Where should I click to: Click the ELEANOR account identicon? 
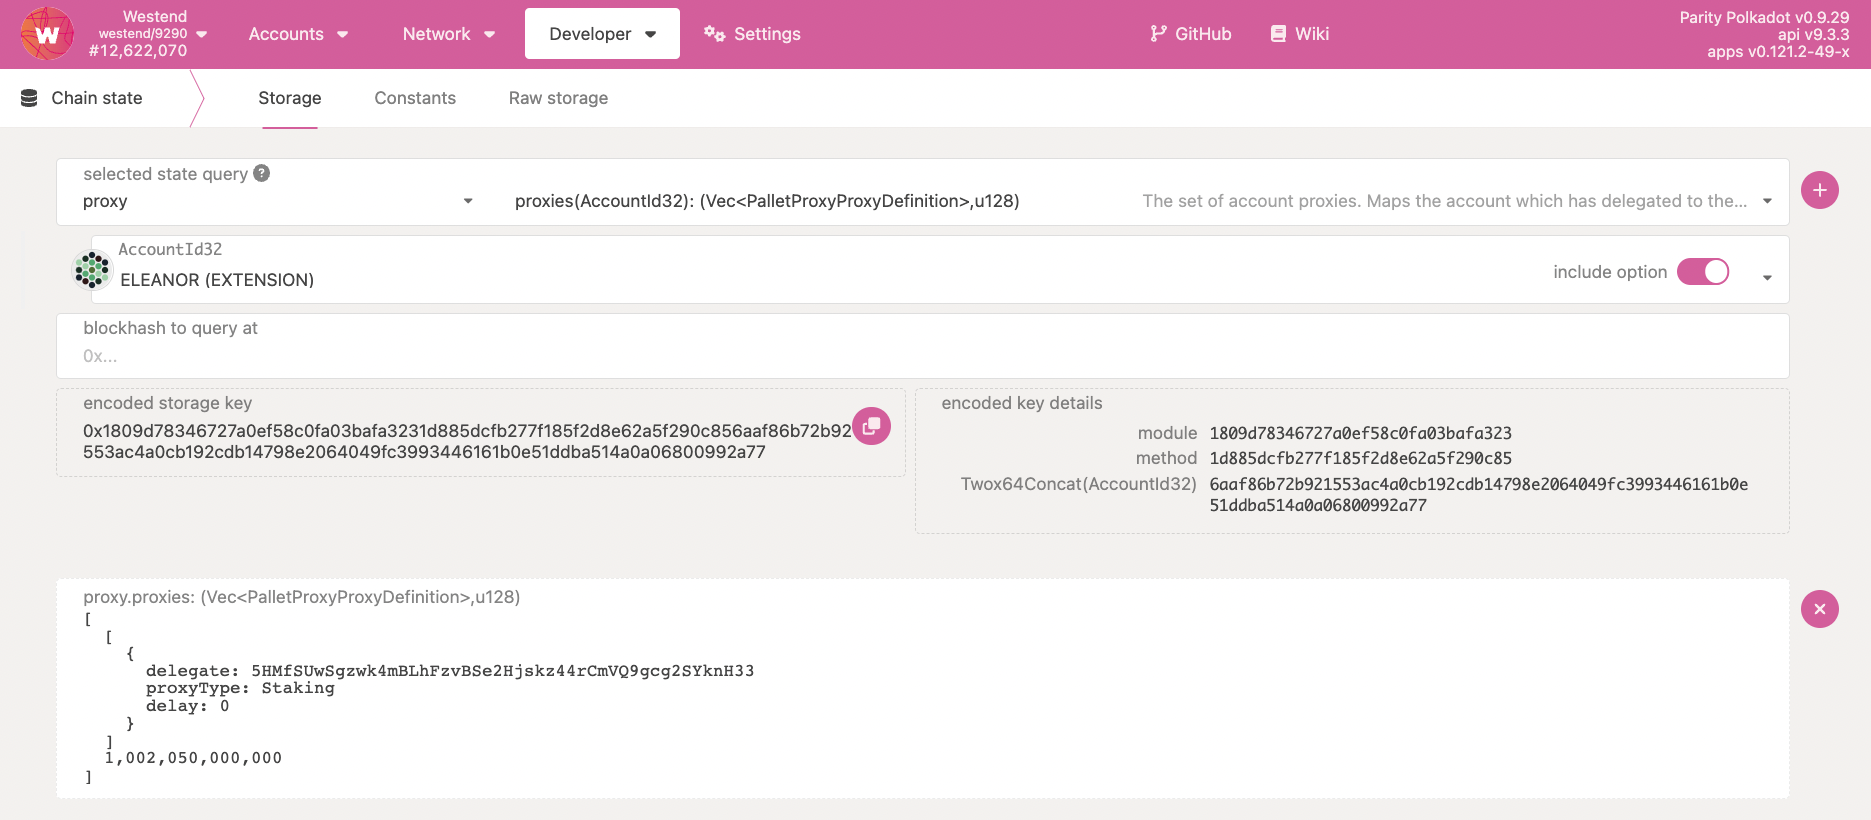tap(92, 270)
